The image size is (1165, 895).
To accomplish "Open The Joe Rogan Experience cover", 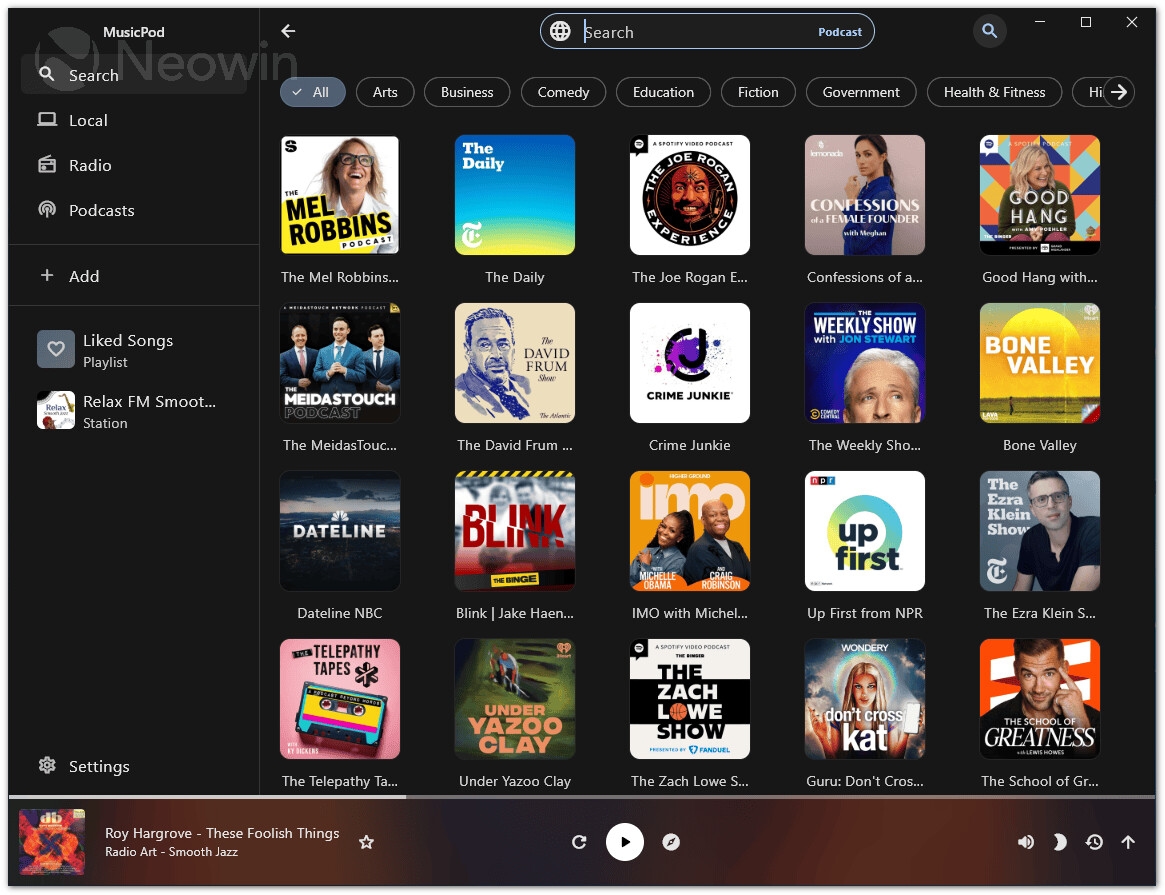I will [x=689, y=195].
